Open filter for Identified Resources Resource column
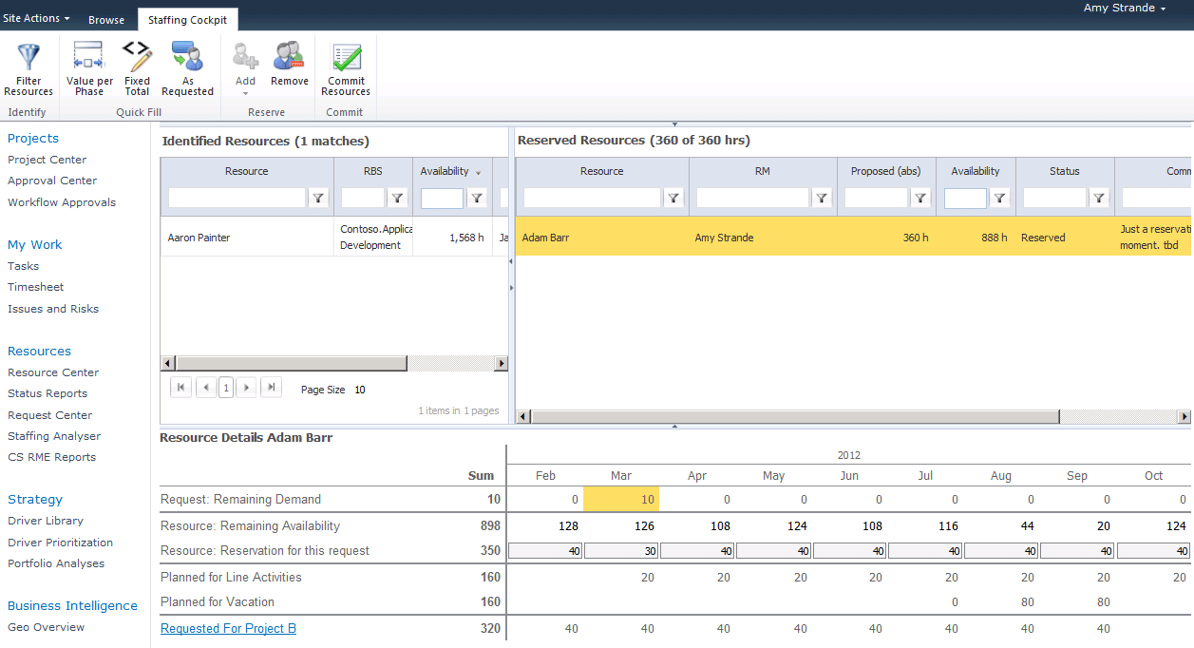The height and width of the screenshot is (648, 1194). [318, 198]
